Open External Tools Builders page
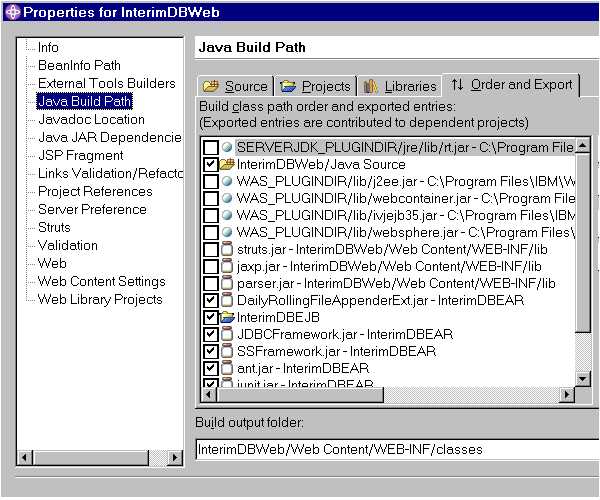The width and height of the screenshot is (600, 500). coord(107,83)
